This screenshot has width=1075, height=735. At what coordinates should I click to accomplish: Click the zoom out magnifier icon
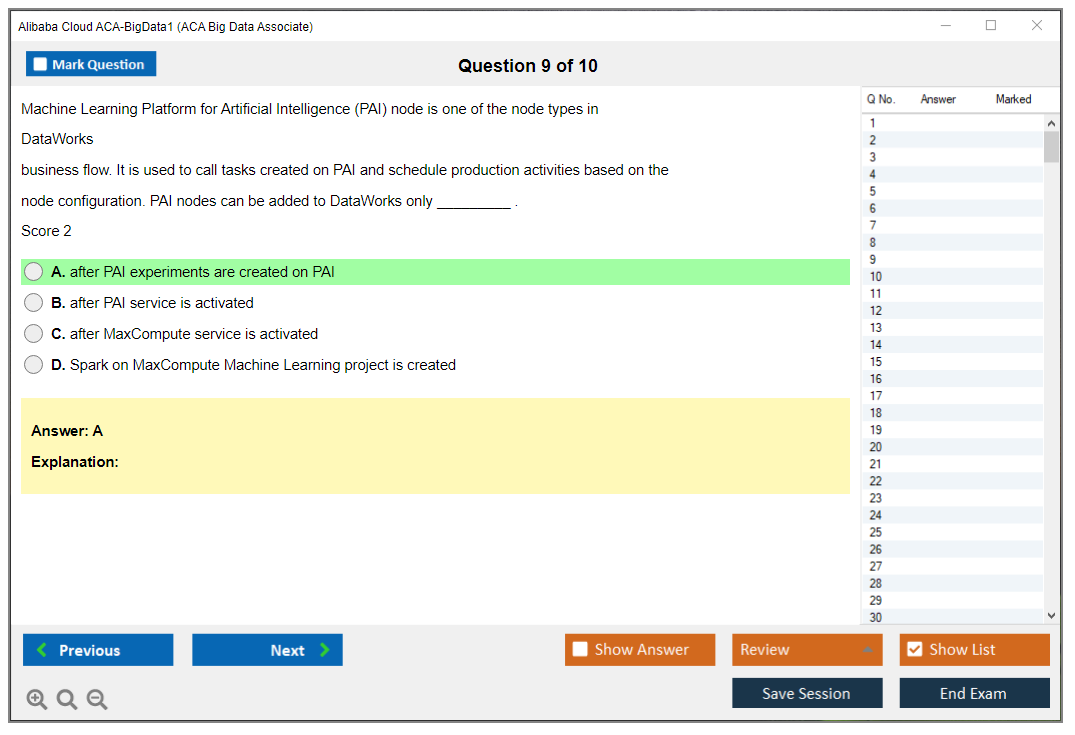click(x=97, y=700)
